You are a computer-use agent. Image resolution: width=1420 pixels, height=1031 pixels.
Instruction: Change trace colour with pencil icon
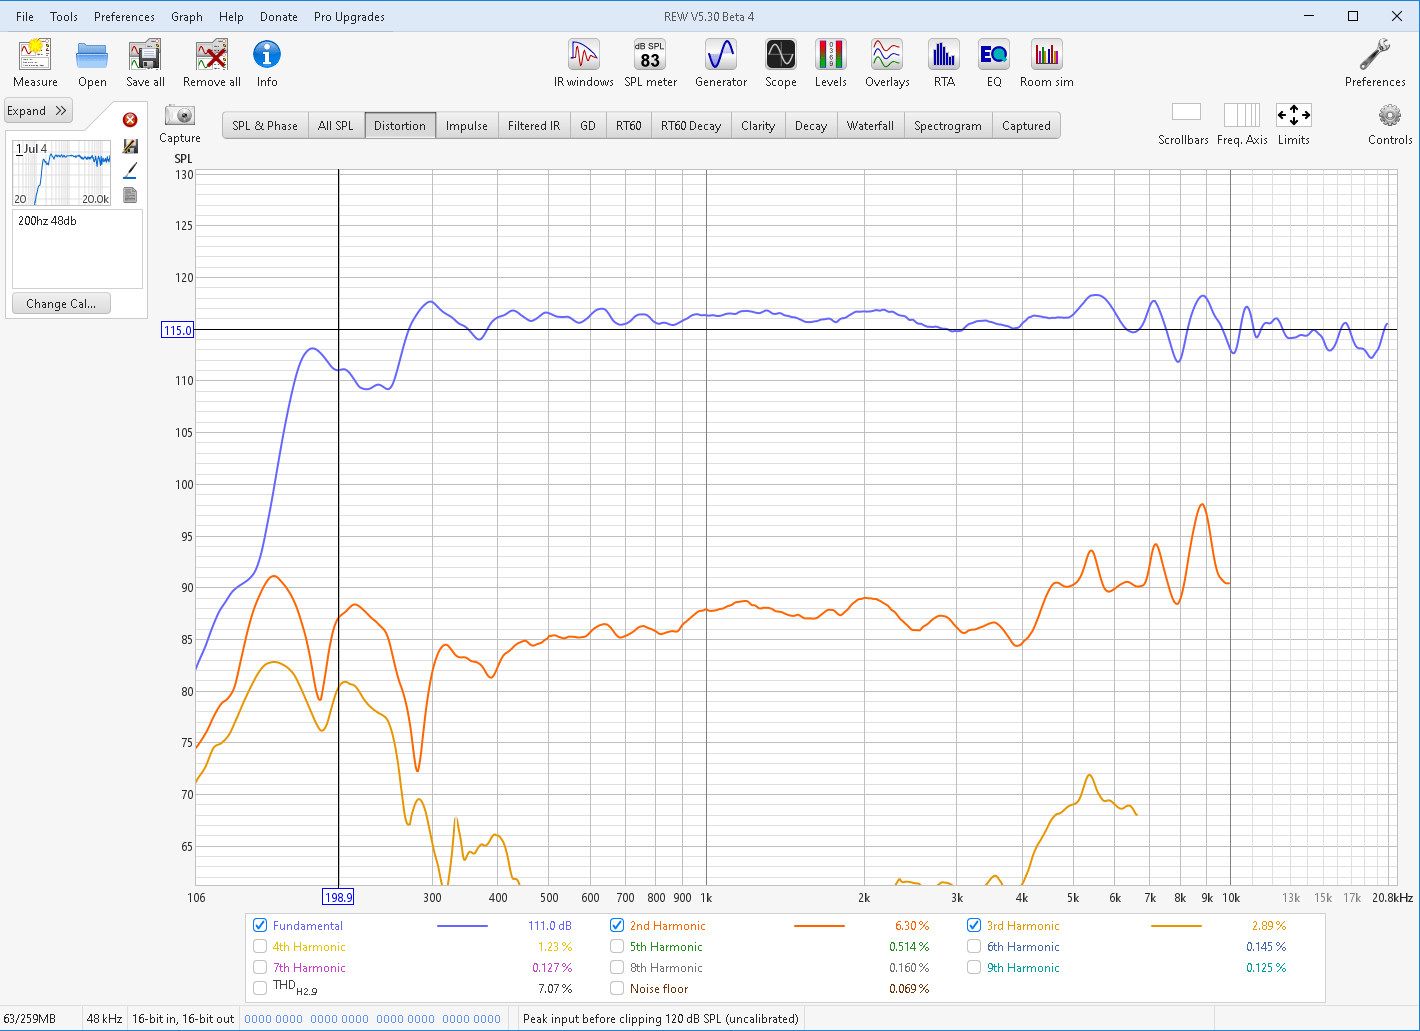[130, 170]
